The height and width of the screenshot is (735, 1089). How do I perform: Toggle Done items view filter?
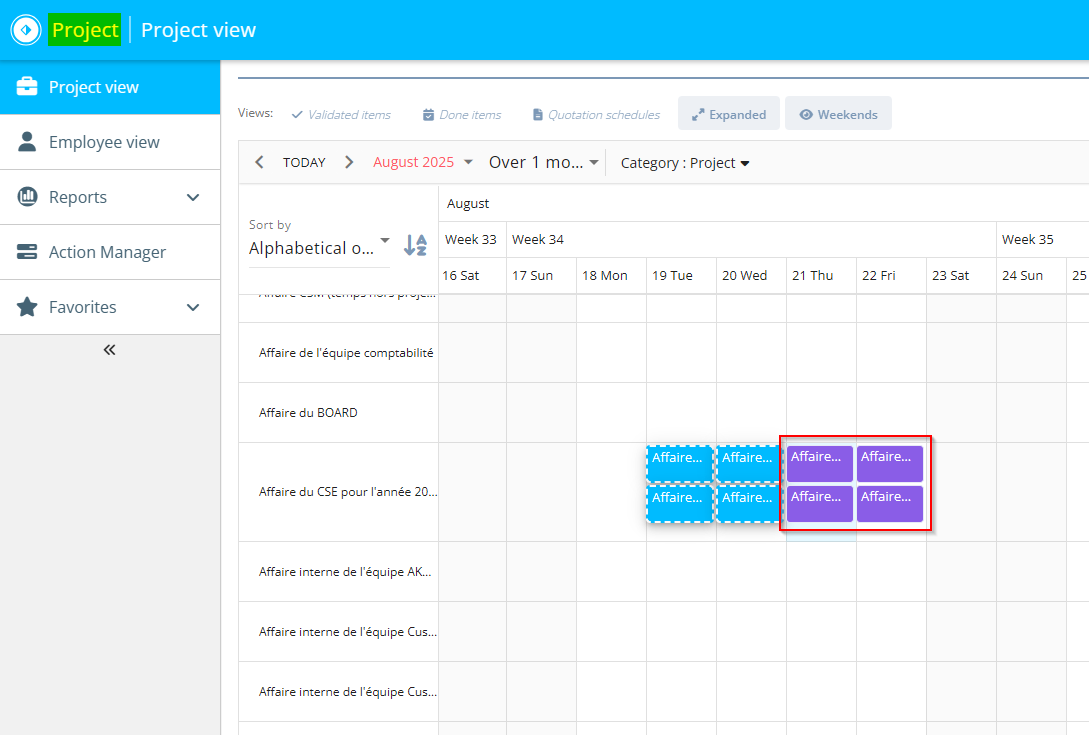(461, 115)
